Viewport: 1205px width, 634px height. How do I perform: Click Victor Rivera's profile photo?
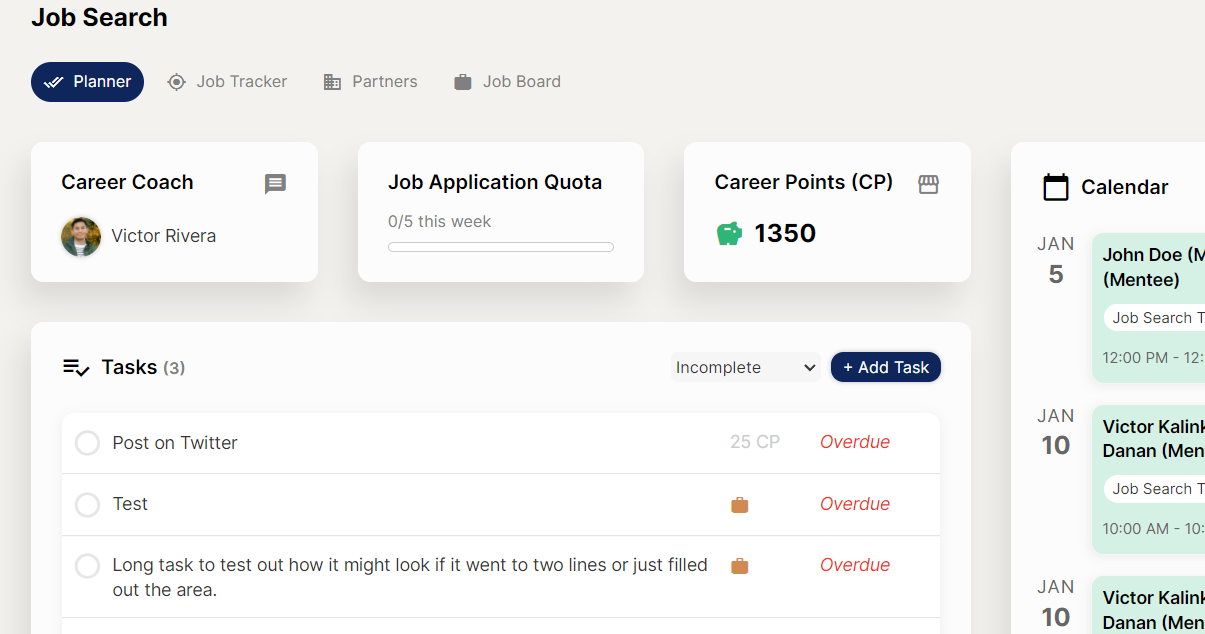pyautogui.click(x=81, y=237)
